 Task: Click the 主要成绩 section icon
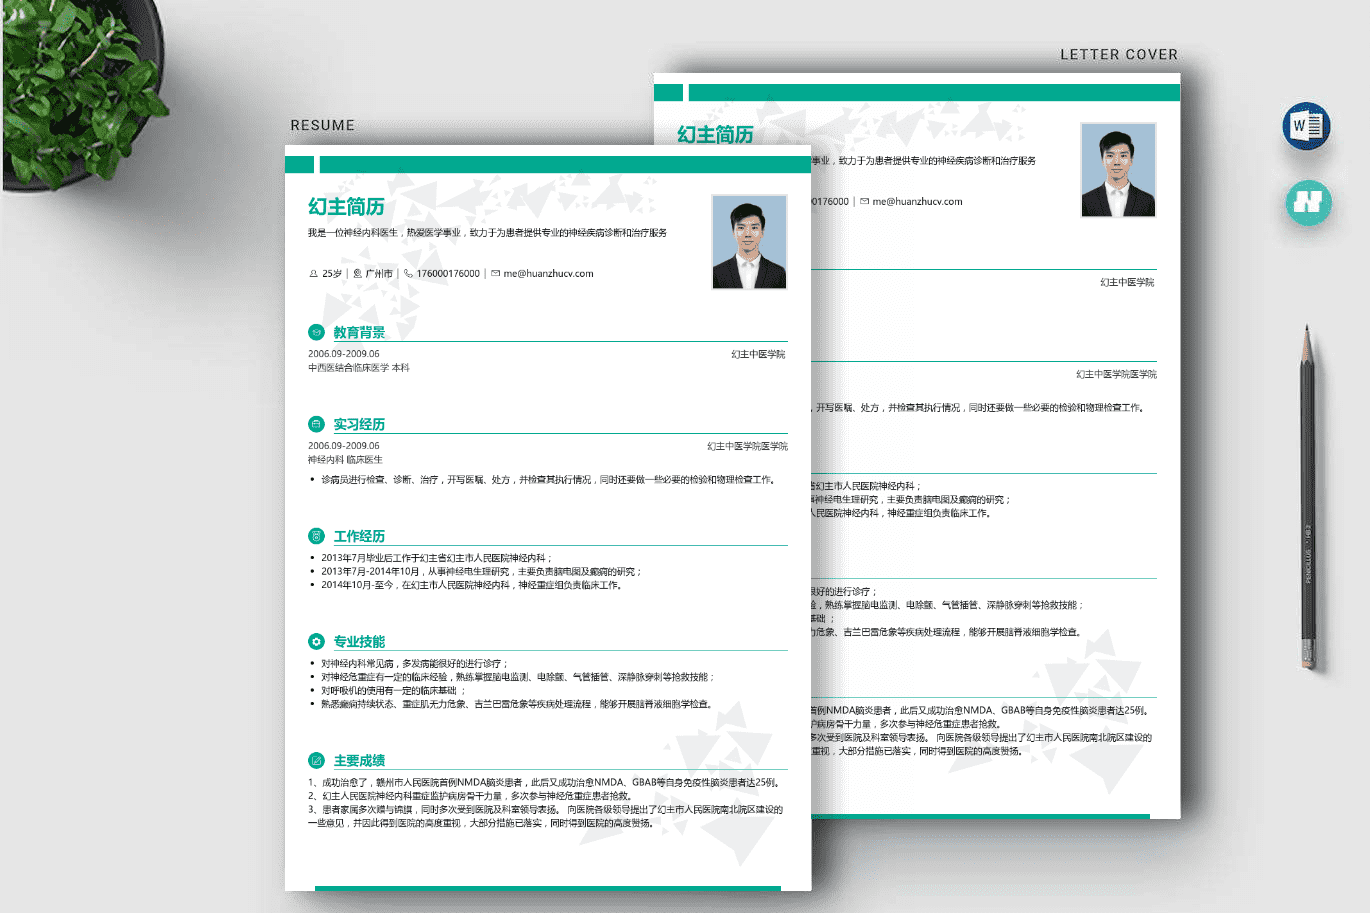point(316,760)
